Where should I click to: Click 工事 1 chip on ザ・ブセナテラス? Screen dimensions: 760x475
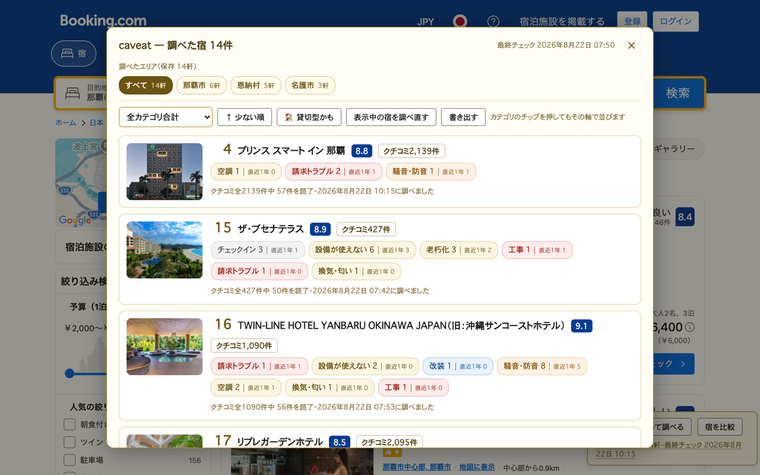pyautogui.click(x=537, y=250)
